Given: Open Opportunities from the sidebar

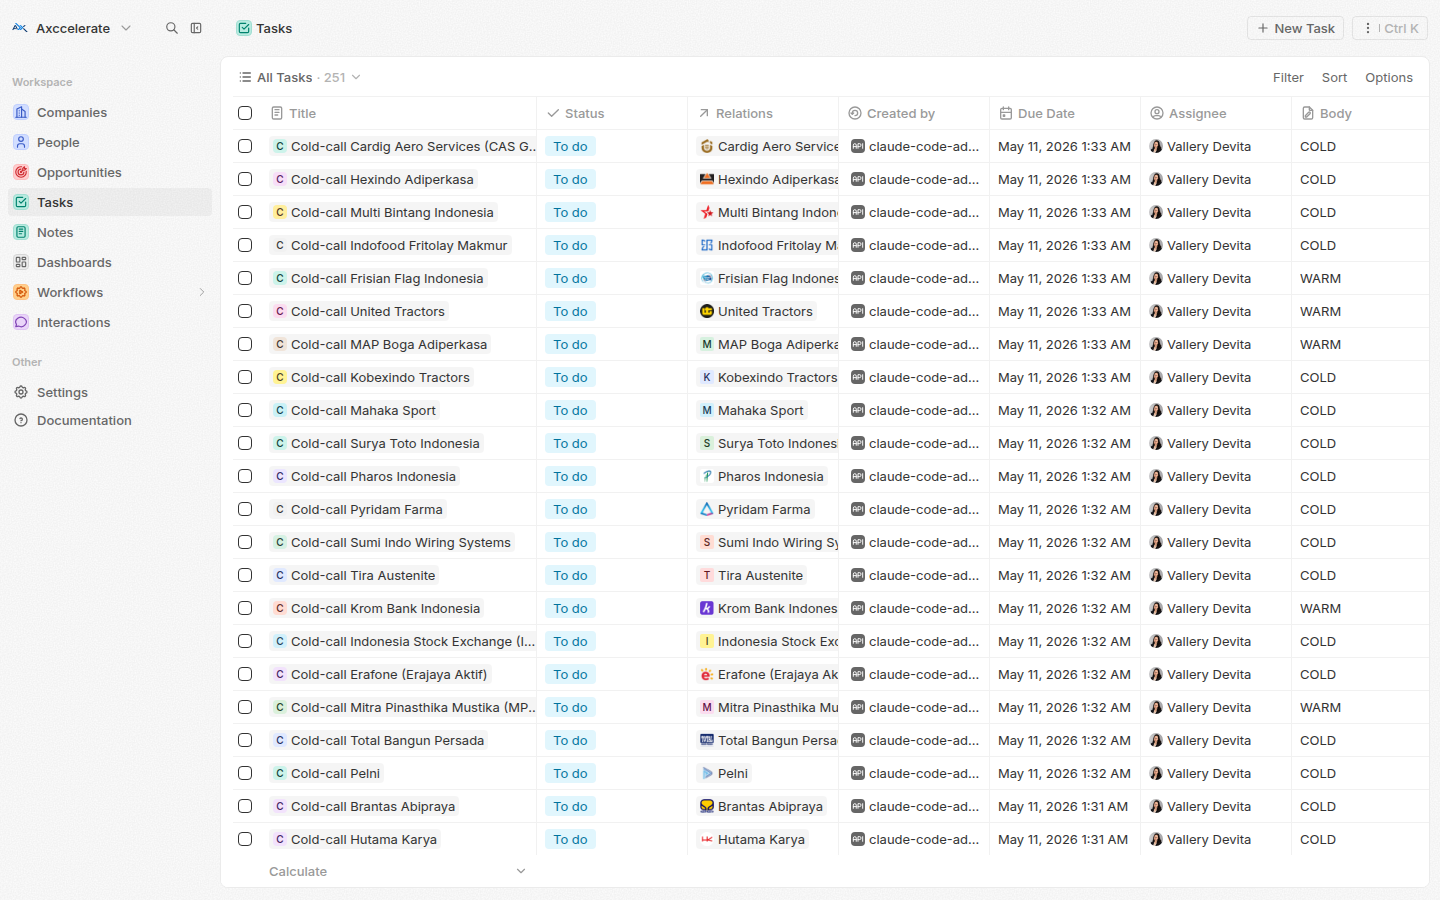Looking at the screenshot, I should (110, 172).
